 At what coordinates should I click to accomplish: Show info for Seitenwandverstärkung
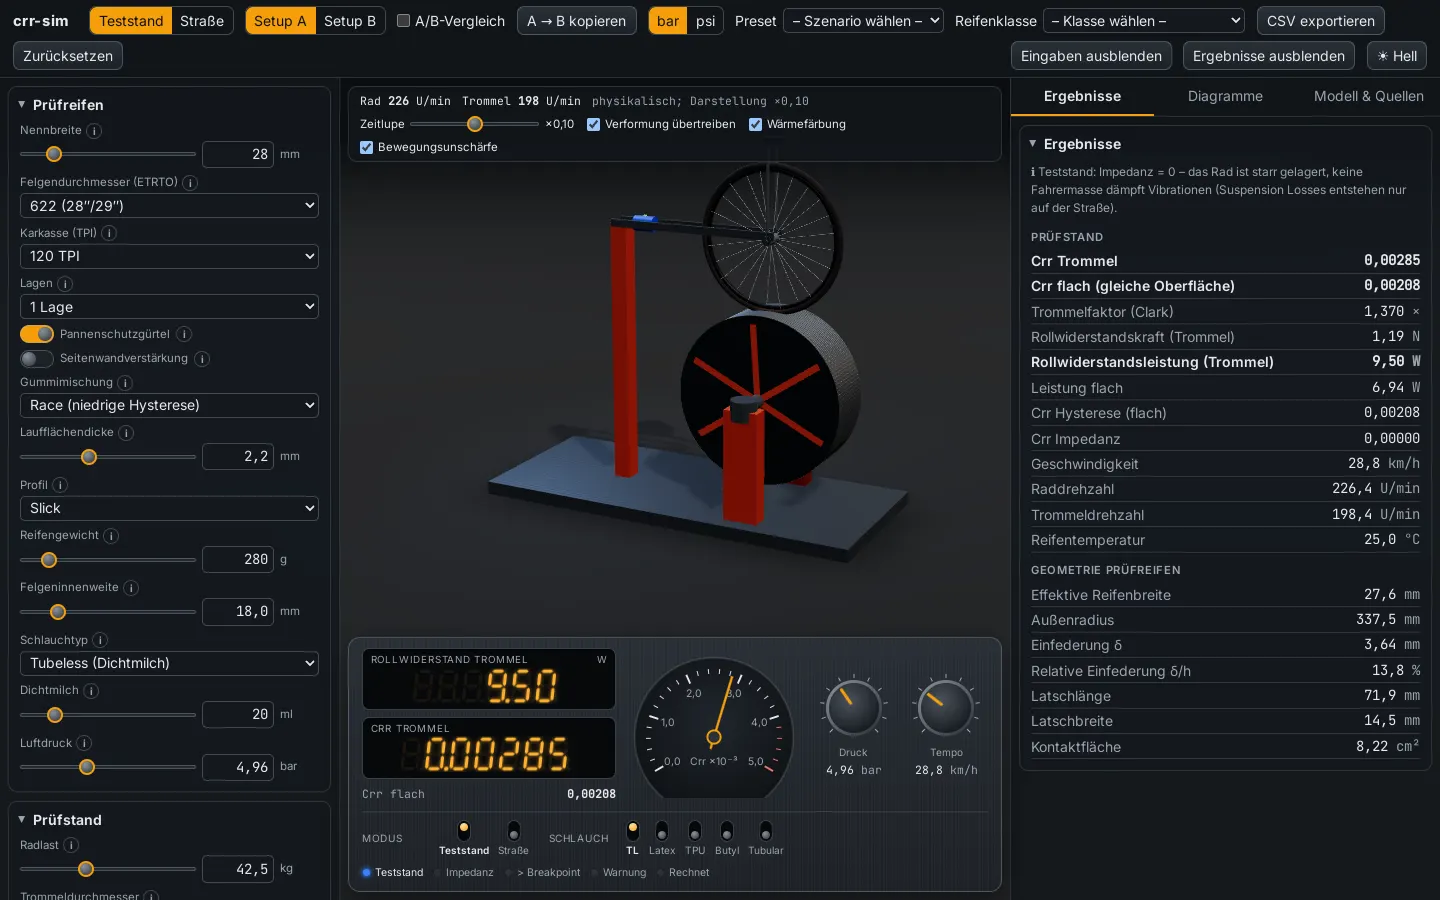coord(202,359)
